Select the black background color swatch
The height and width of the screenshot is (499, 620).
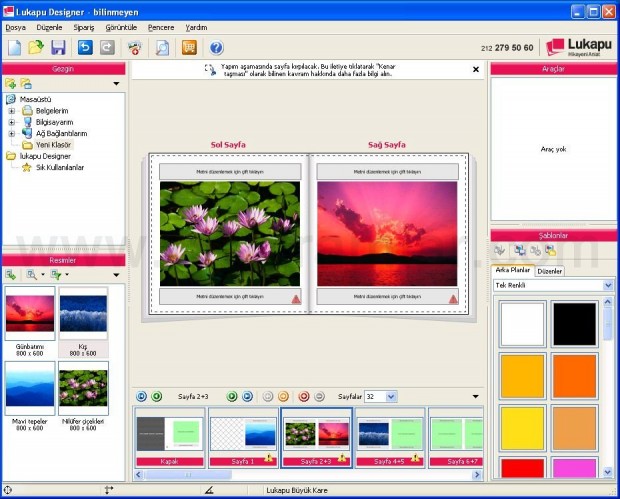pos(574,324)
